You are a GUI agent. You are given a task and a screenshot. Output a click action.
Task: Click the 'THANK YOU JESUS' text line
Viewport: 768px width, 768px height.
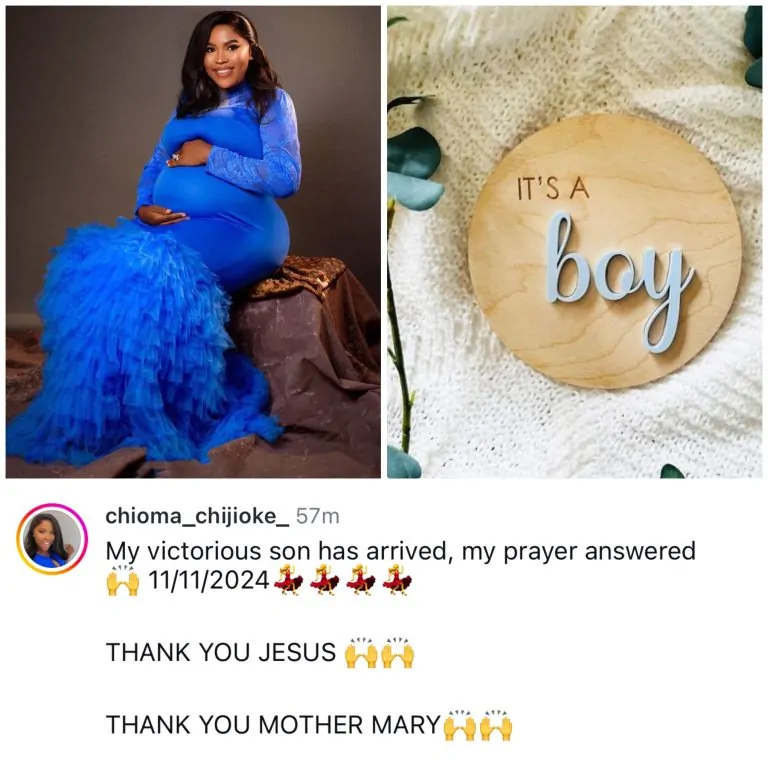pos(221,653)
